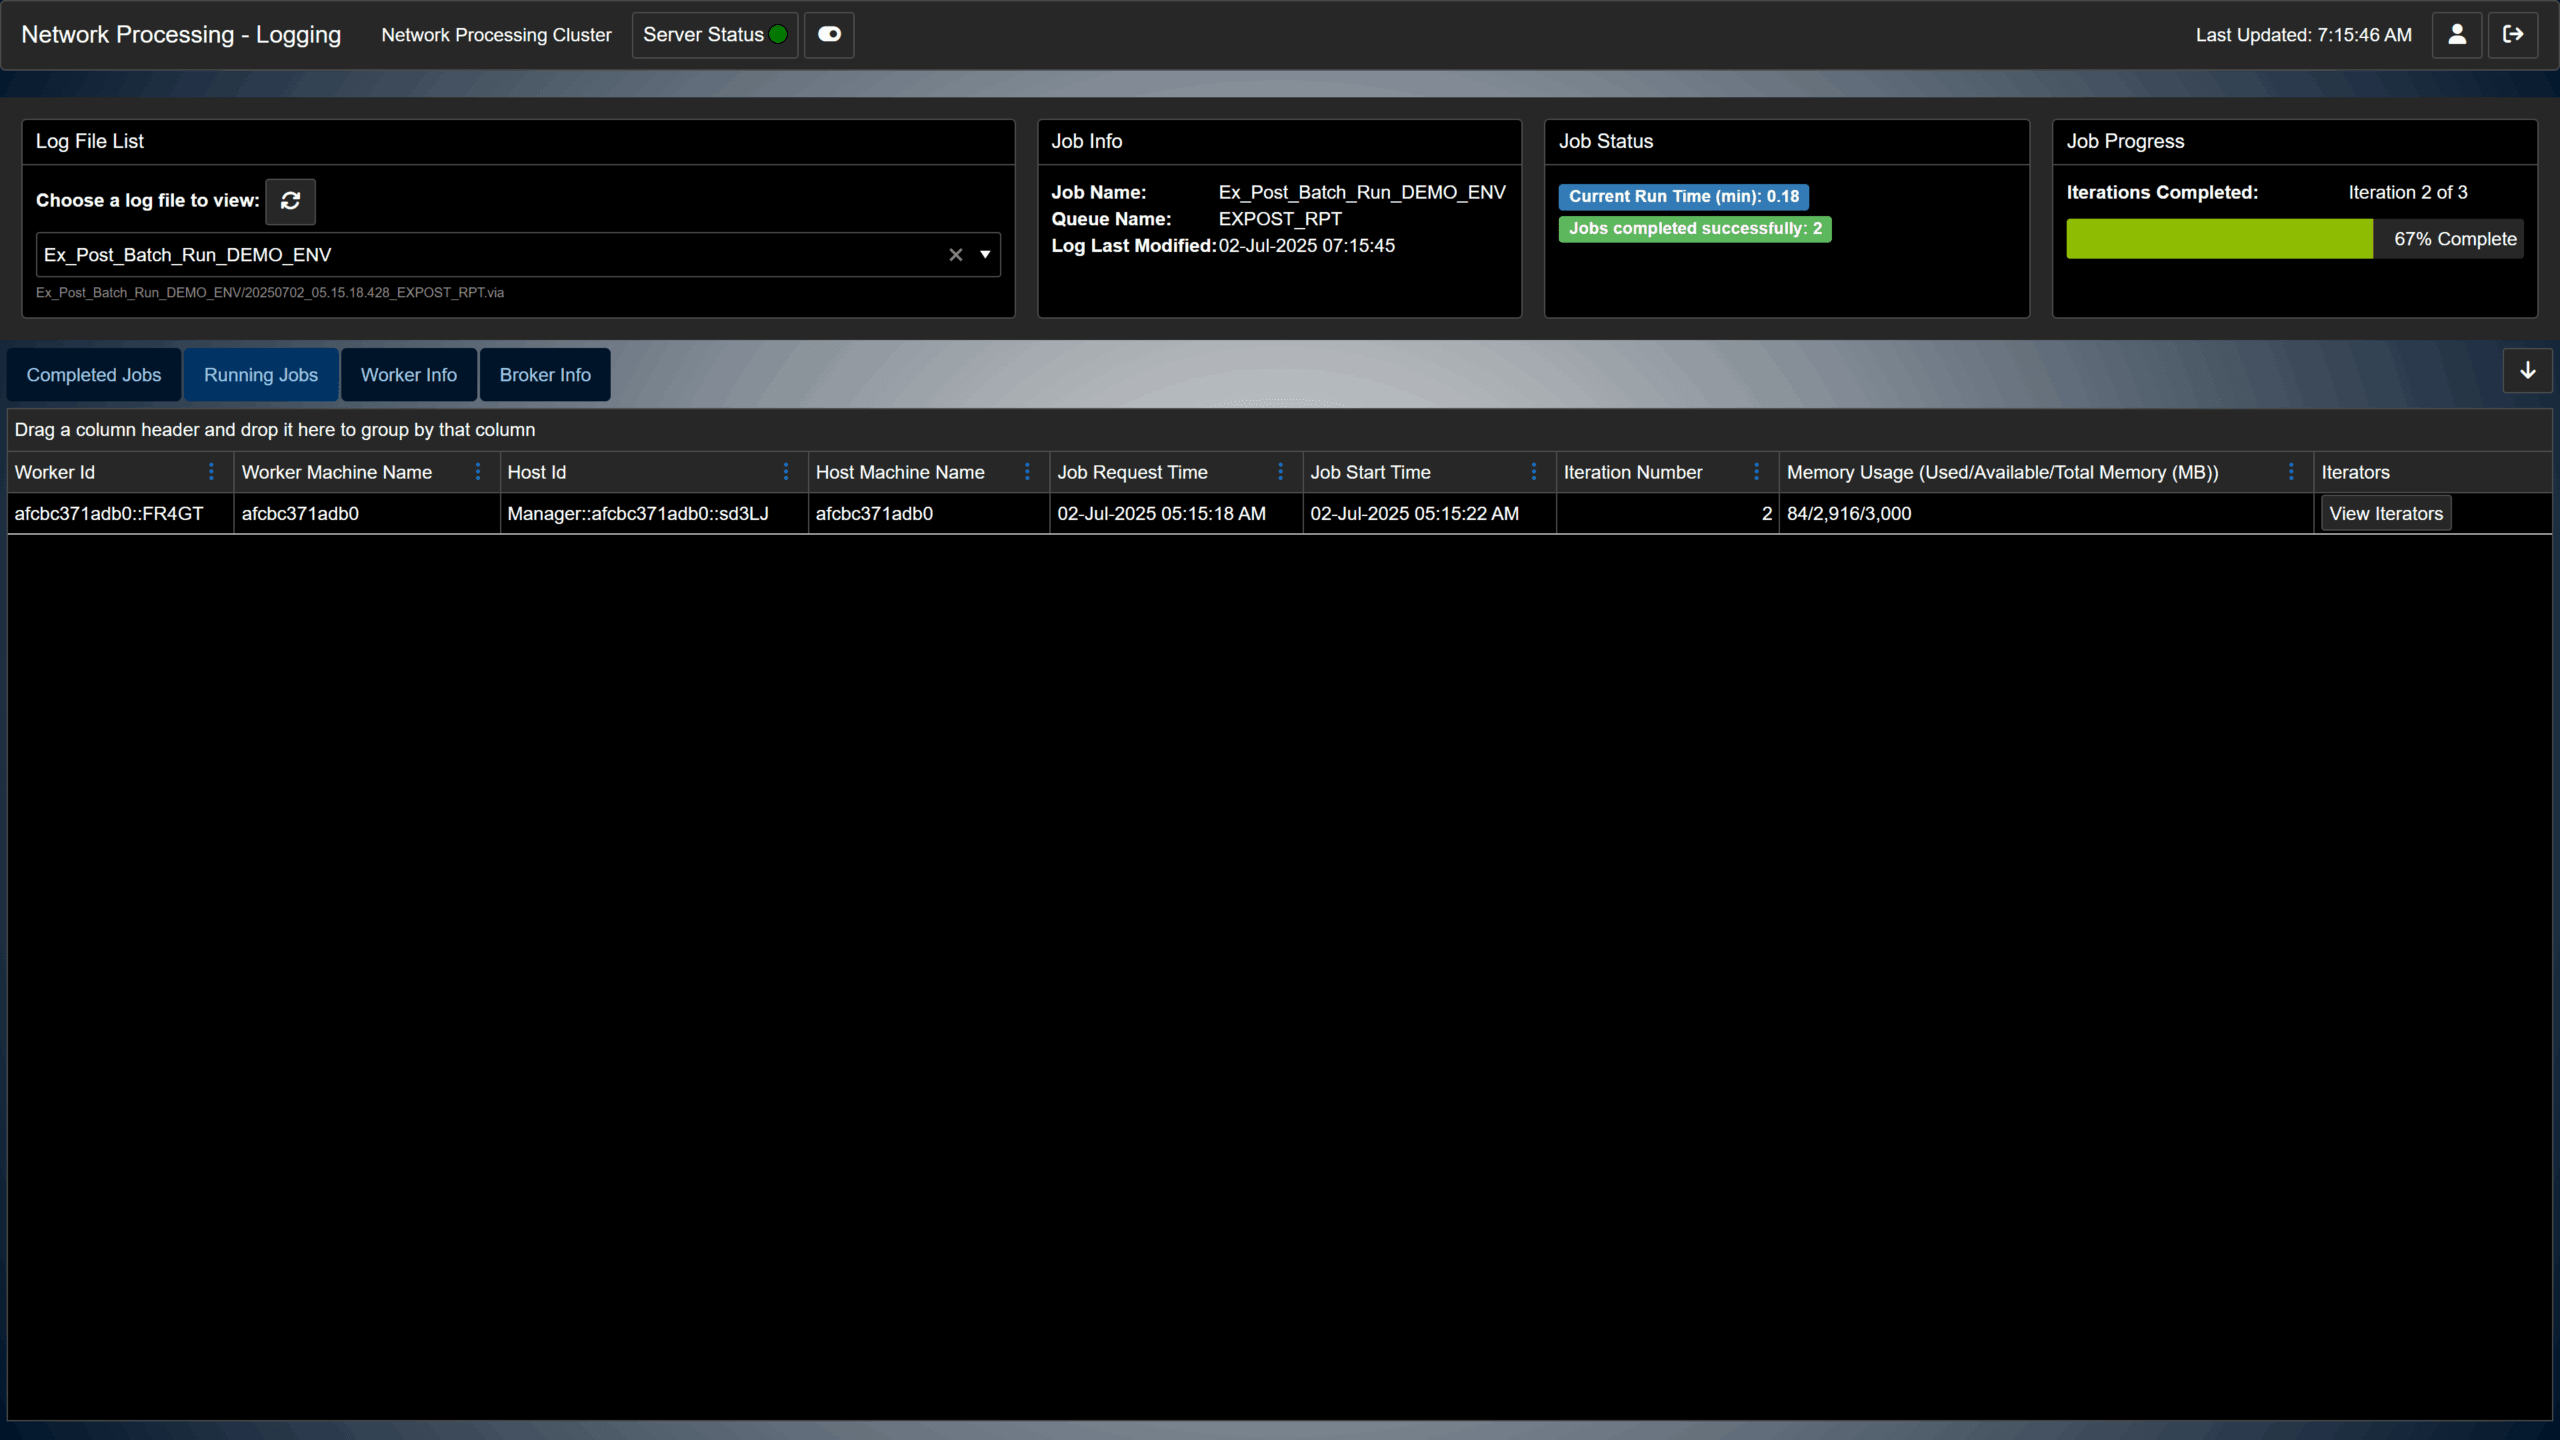The height and width of the screenshot is (1440, 2560).
Task: Open the Broker Info tab
Action: coord(545,375)
